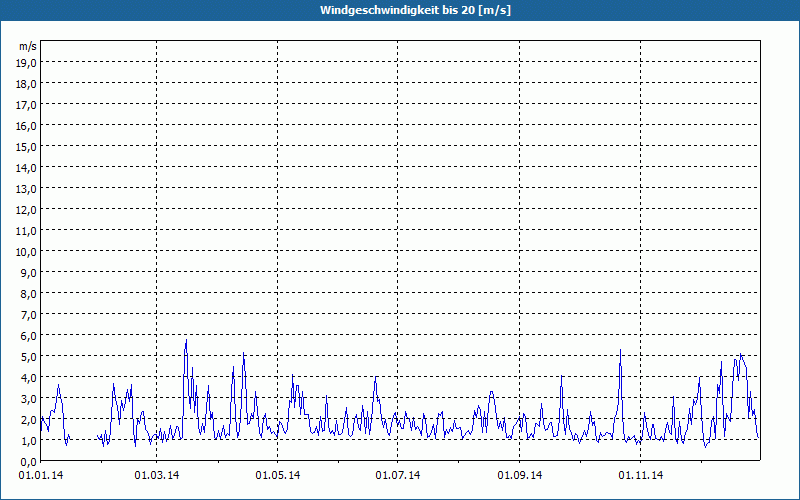The image size is (800, 500).
Task: Click the 8,0 y-axis label
Action: click(x=29, y=294)
